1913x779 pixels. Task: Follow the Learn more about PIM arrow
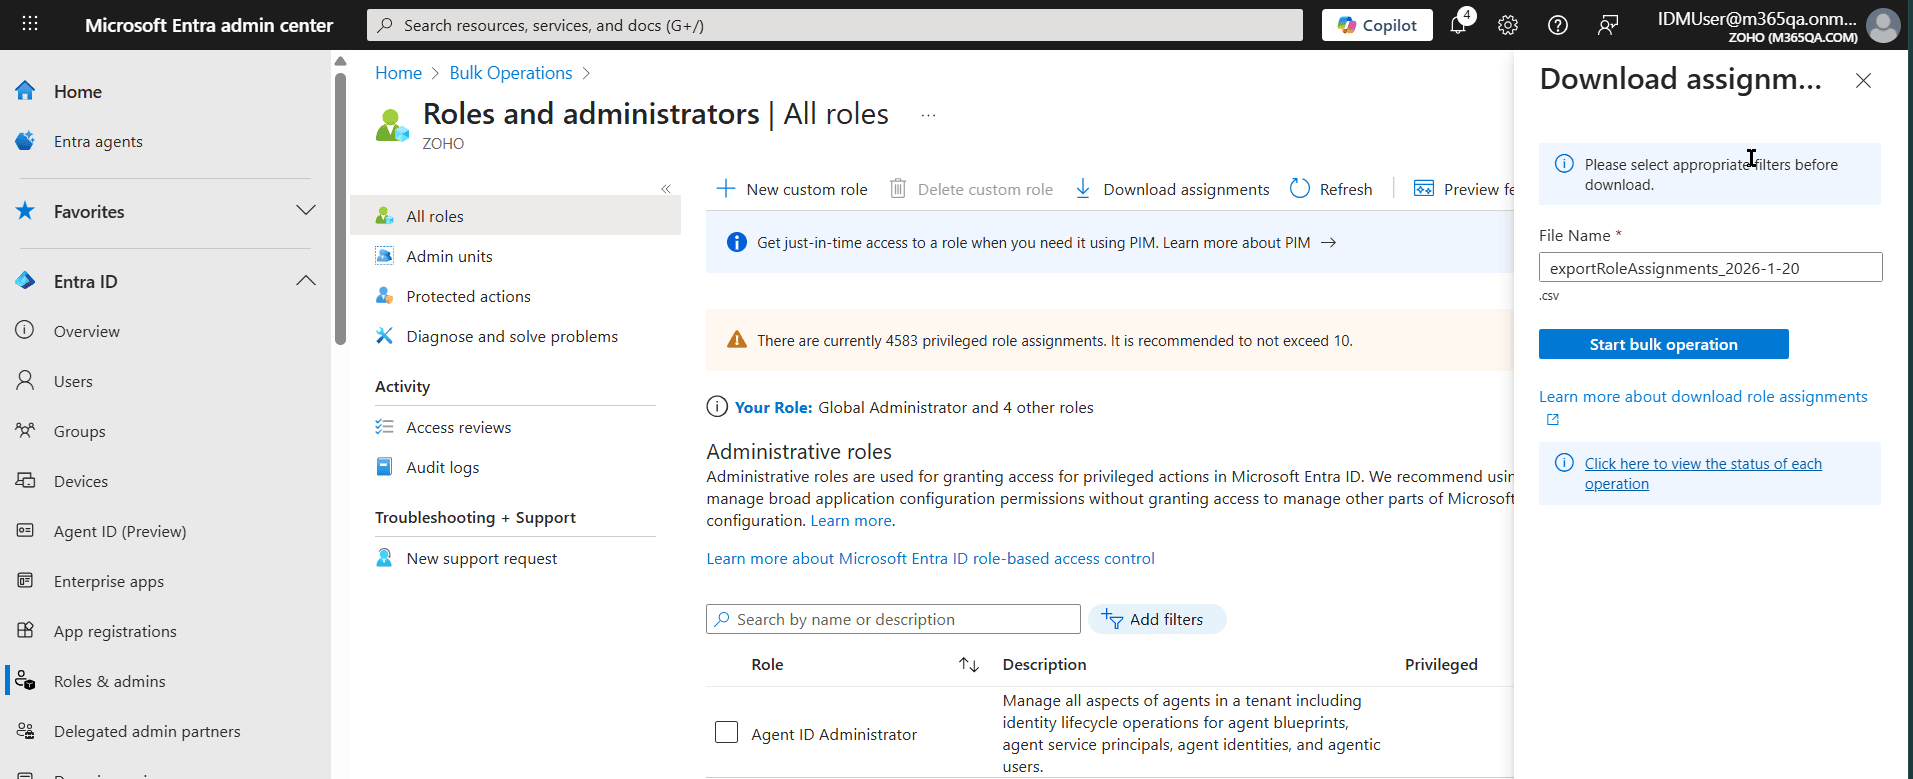(x=1328, y=243)
